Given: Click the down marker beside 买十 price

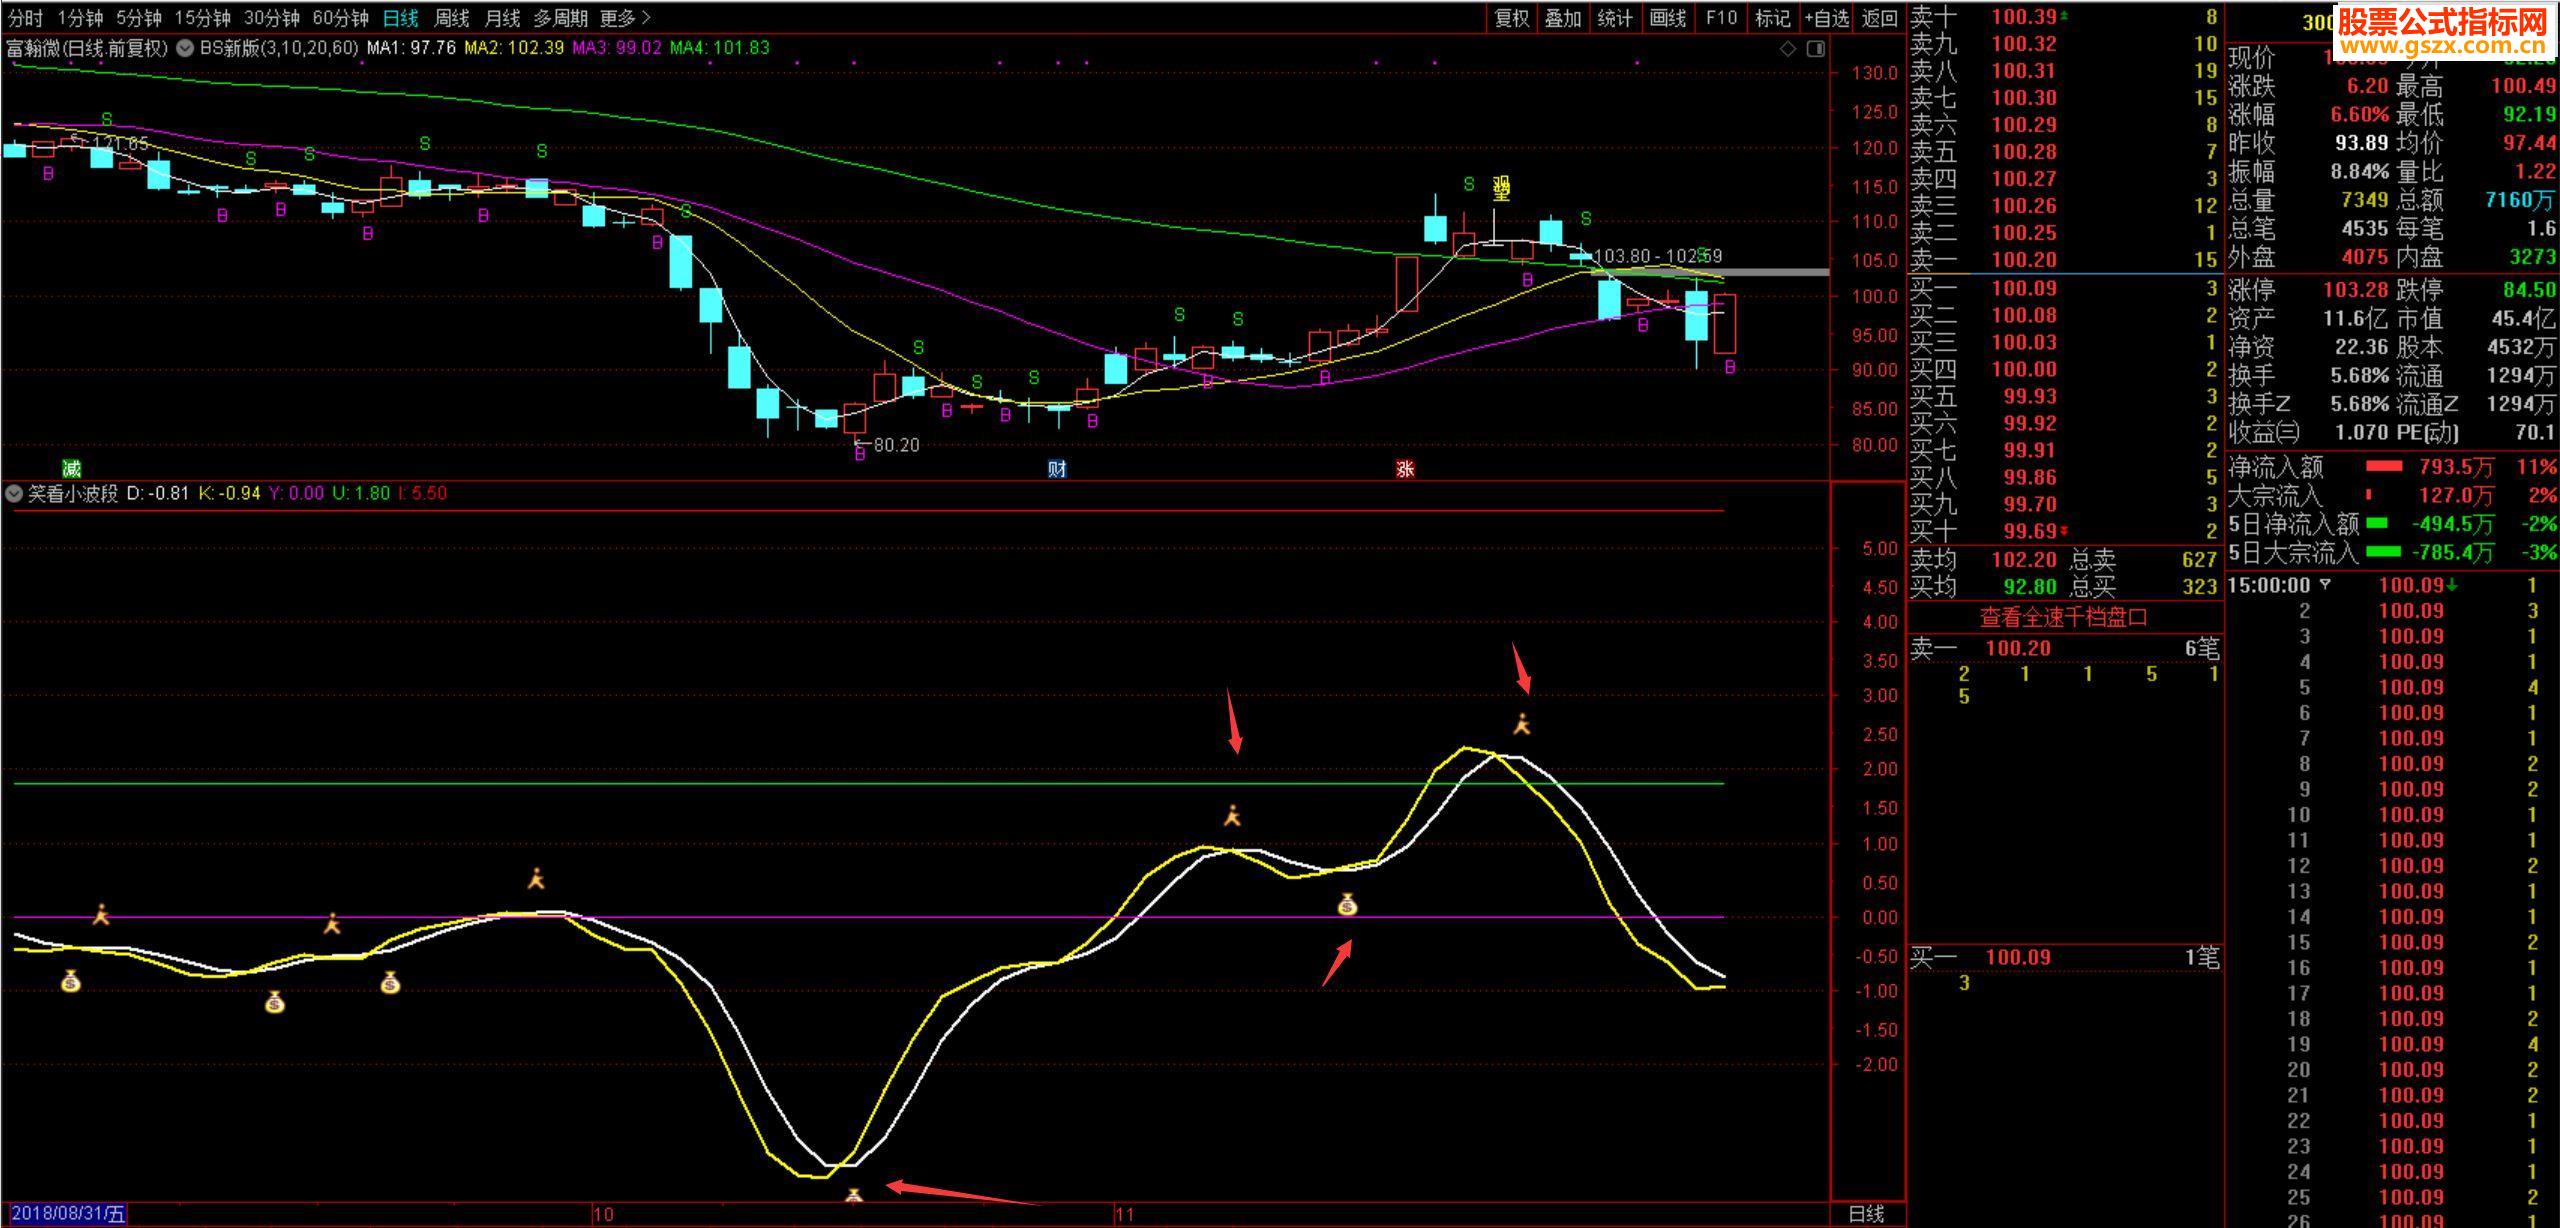Looking at the screenshot, I should click(x=2065, y=532).
